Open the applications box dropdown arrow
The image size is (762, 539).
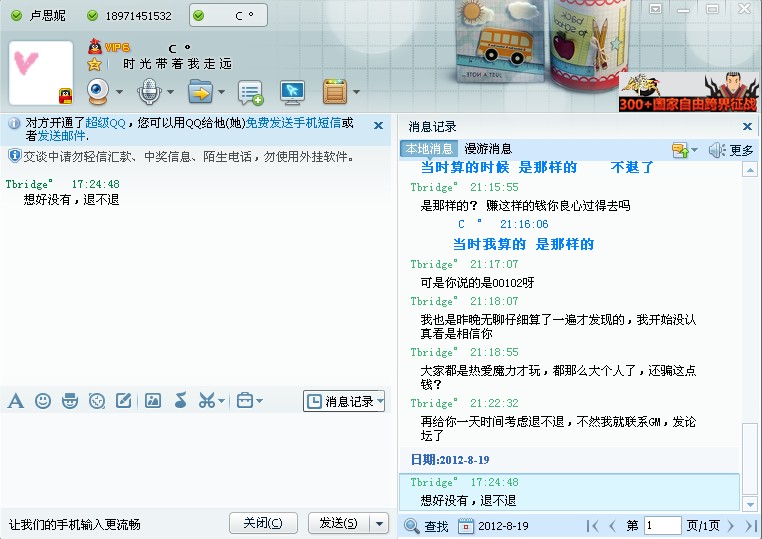coord(260,401)
